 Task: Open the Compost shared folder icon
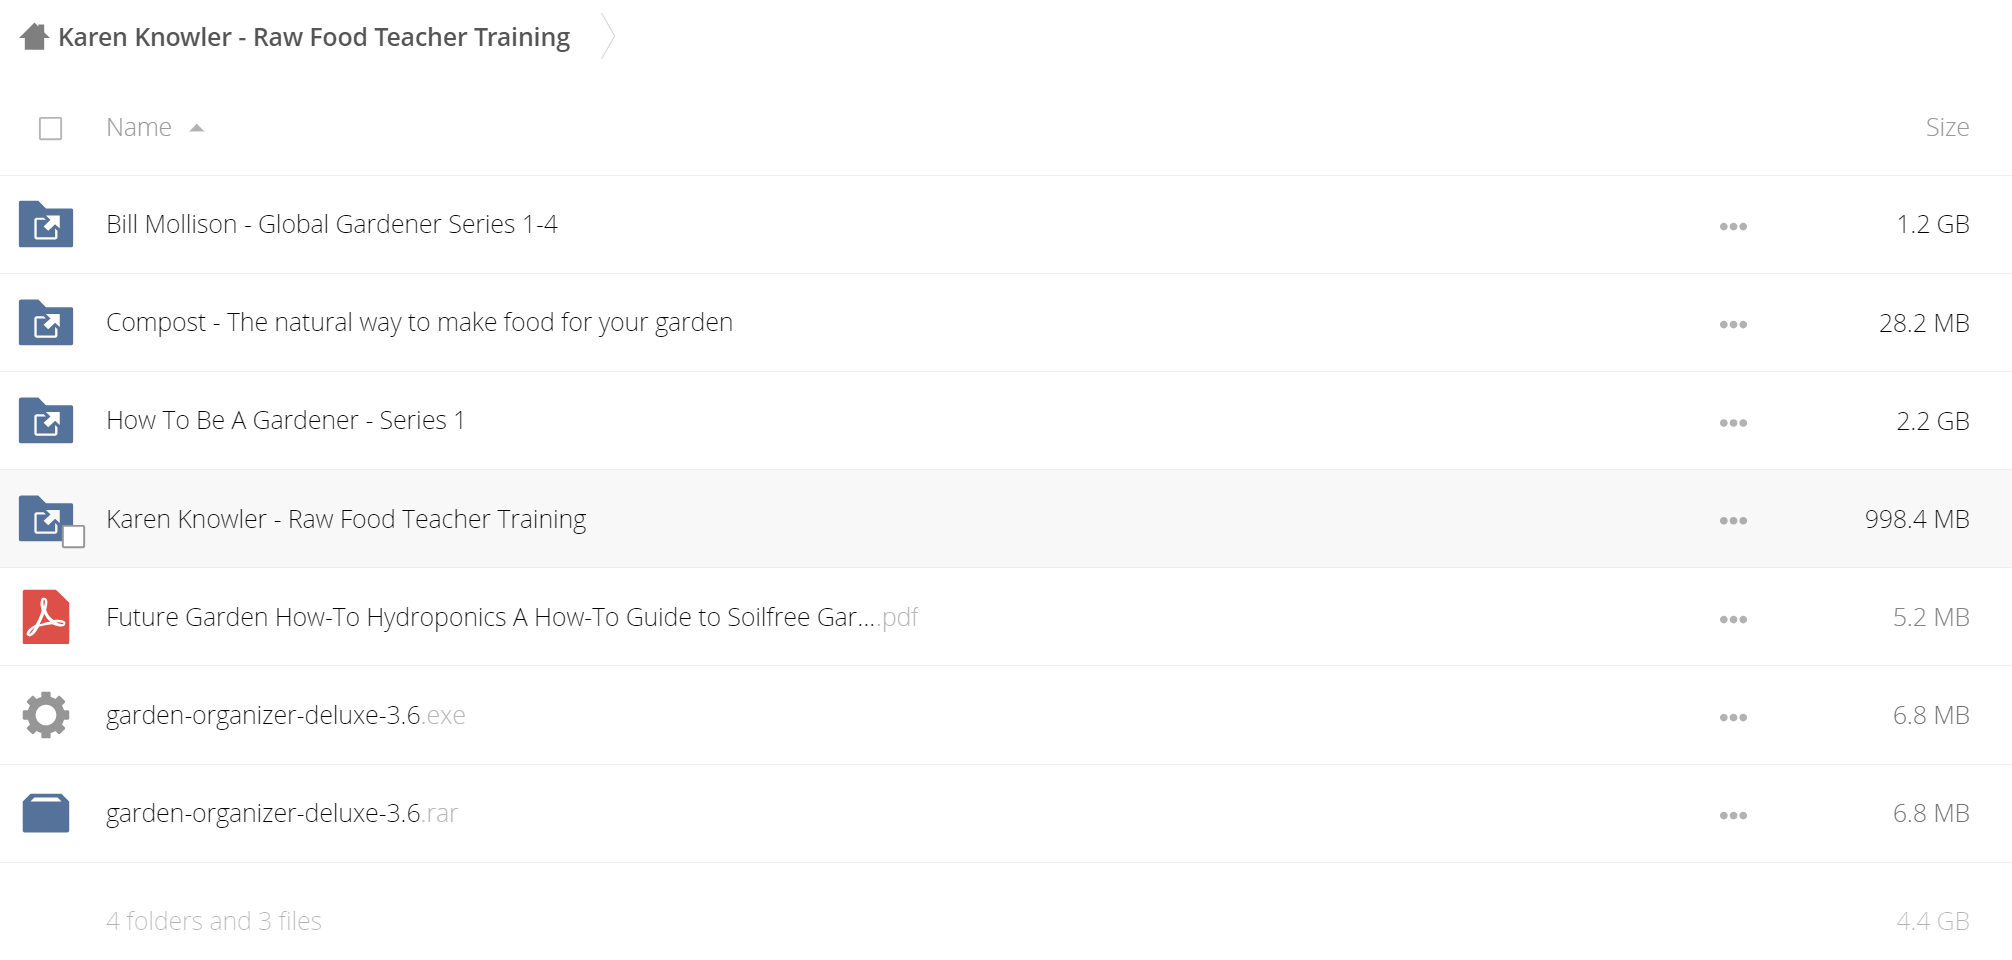coord(46,322)
